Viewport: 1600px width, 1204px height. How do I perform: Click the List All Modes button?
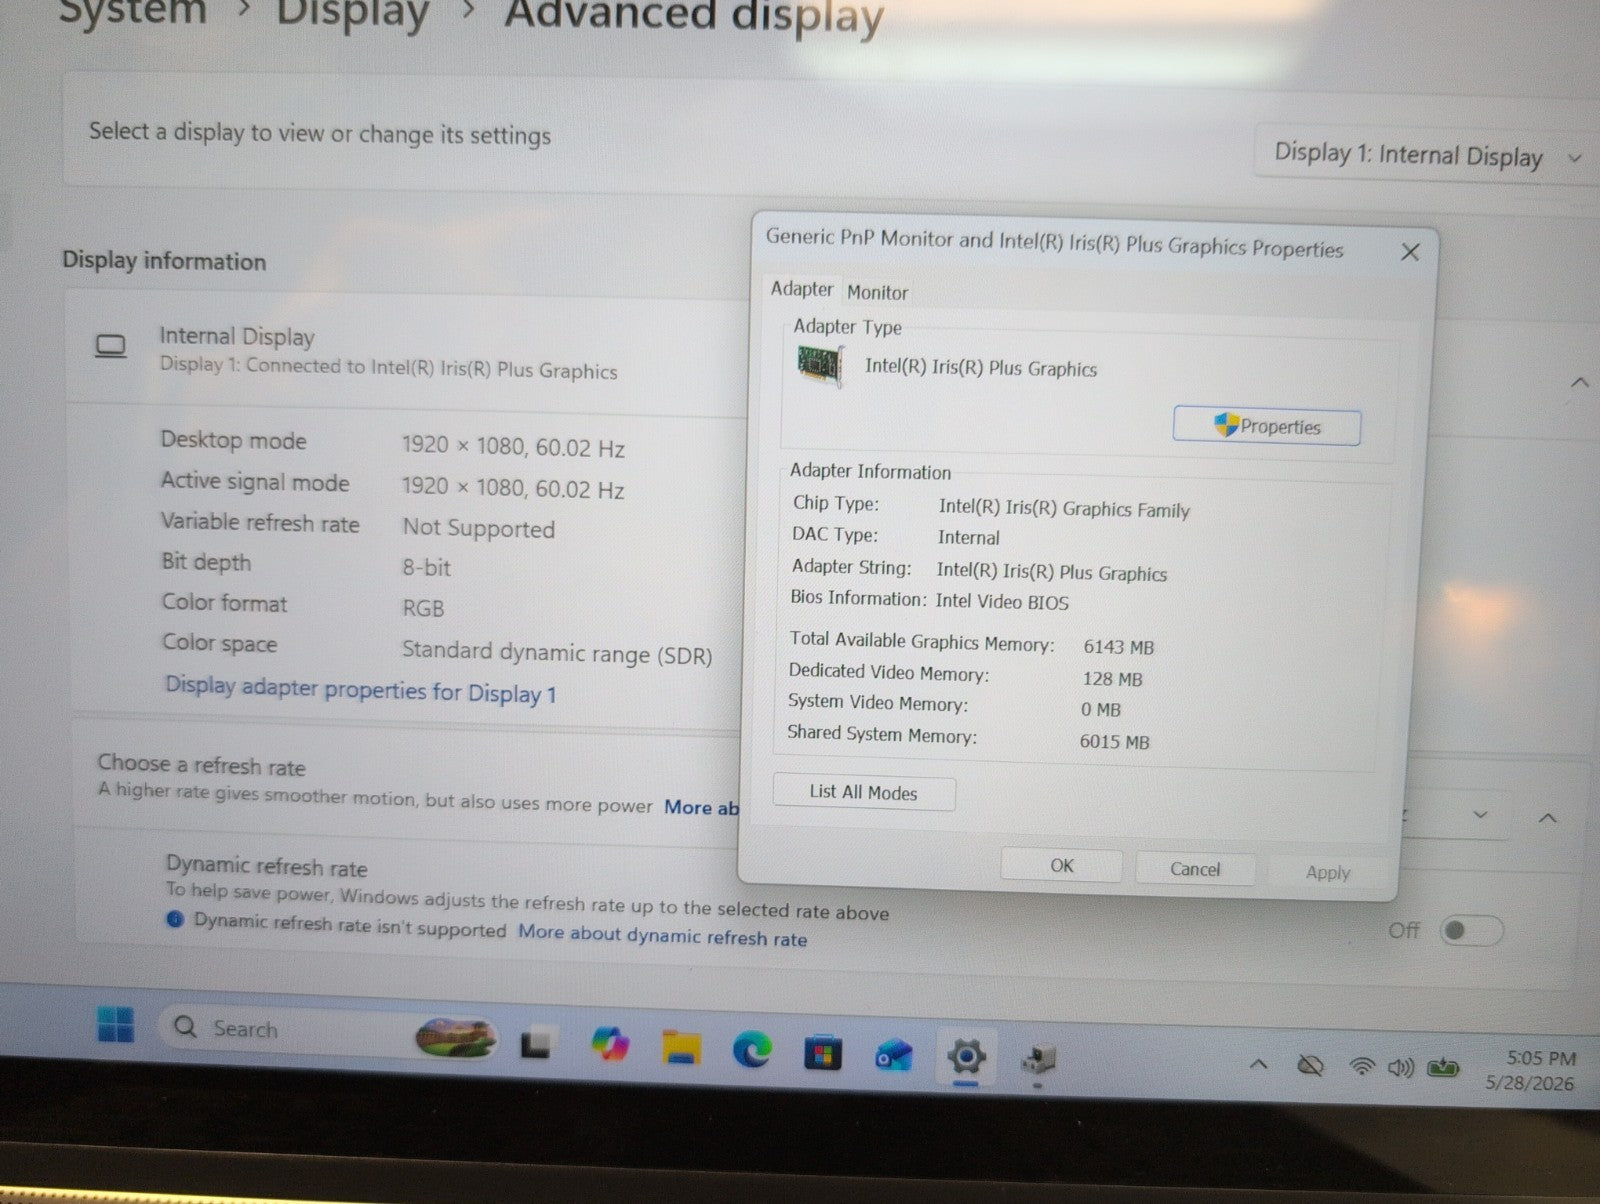(x=863, y=792)
